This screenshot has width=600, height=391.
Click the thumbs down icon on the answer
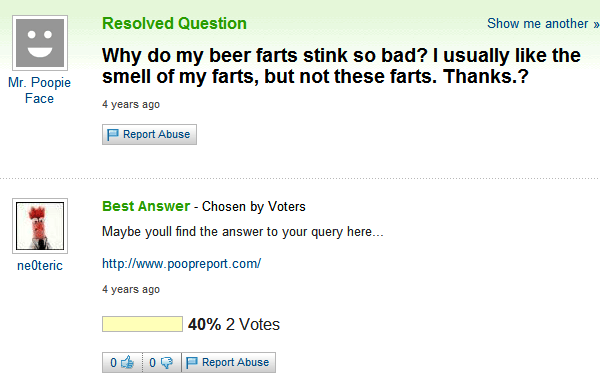[x=167, y=362]
